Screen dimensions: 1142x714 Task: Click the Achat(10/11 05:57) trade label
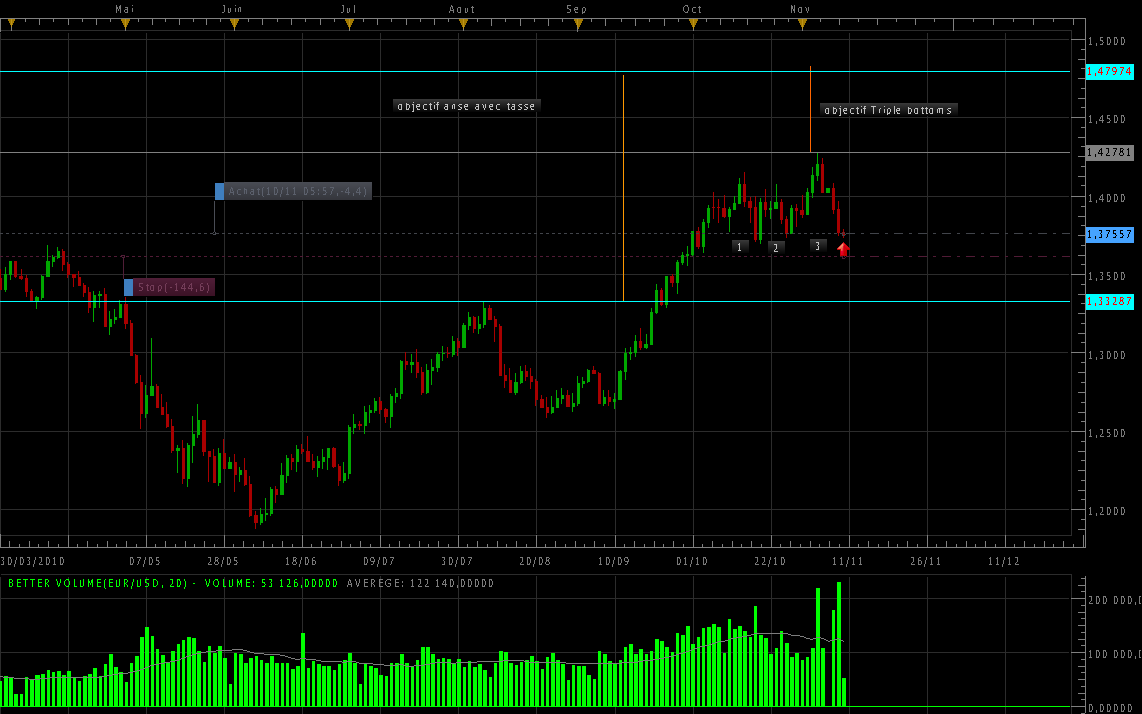pyautogui.click(x=298, y=189)
